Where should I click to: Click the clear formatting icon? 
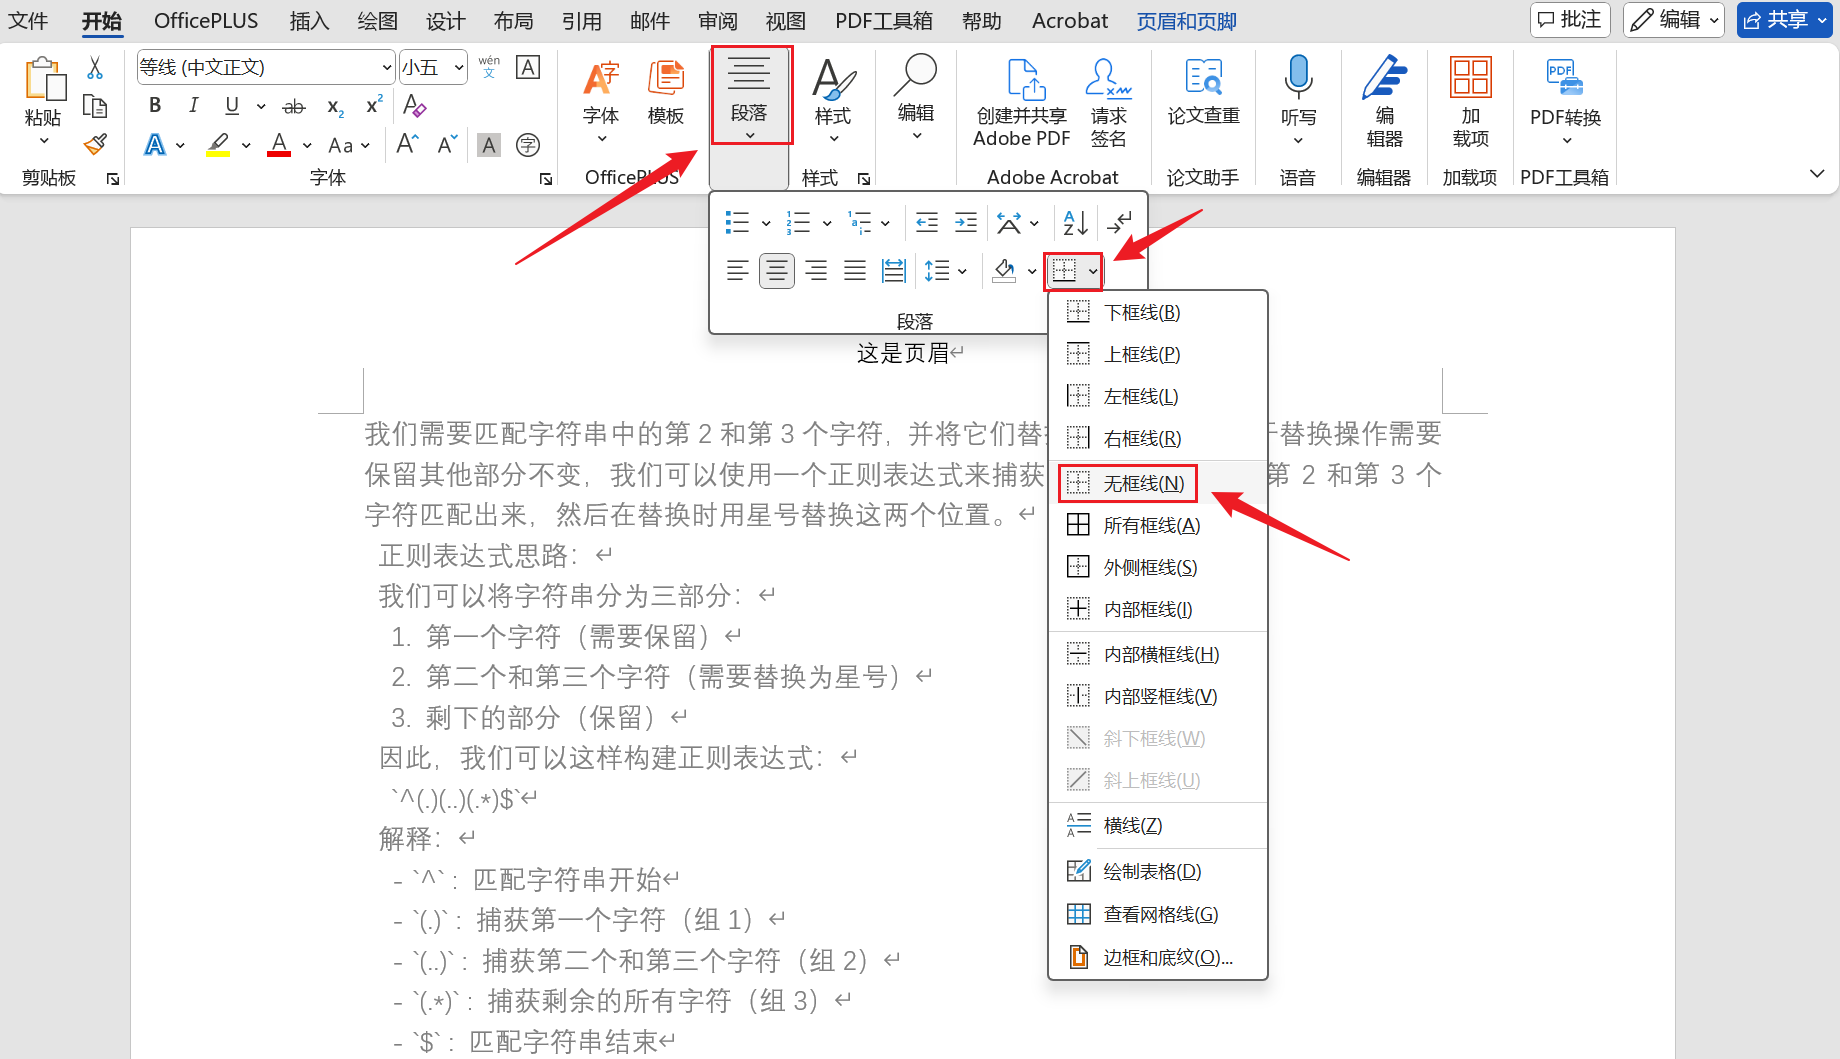[414, 106]
